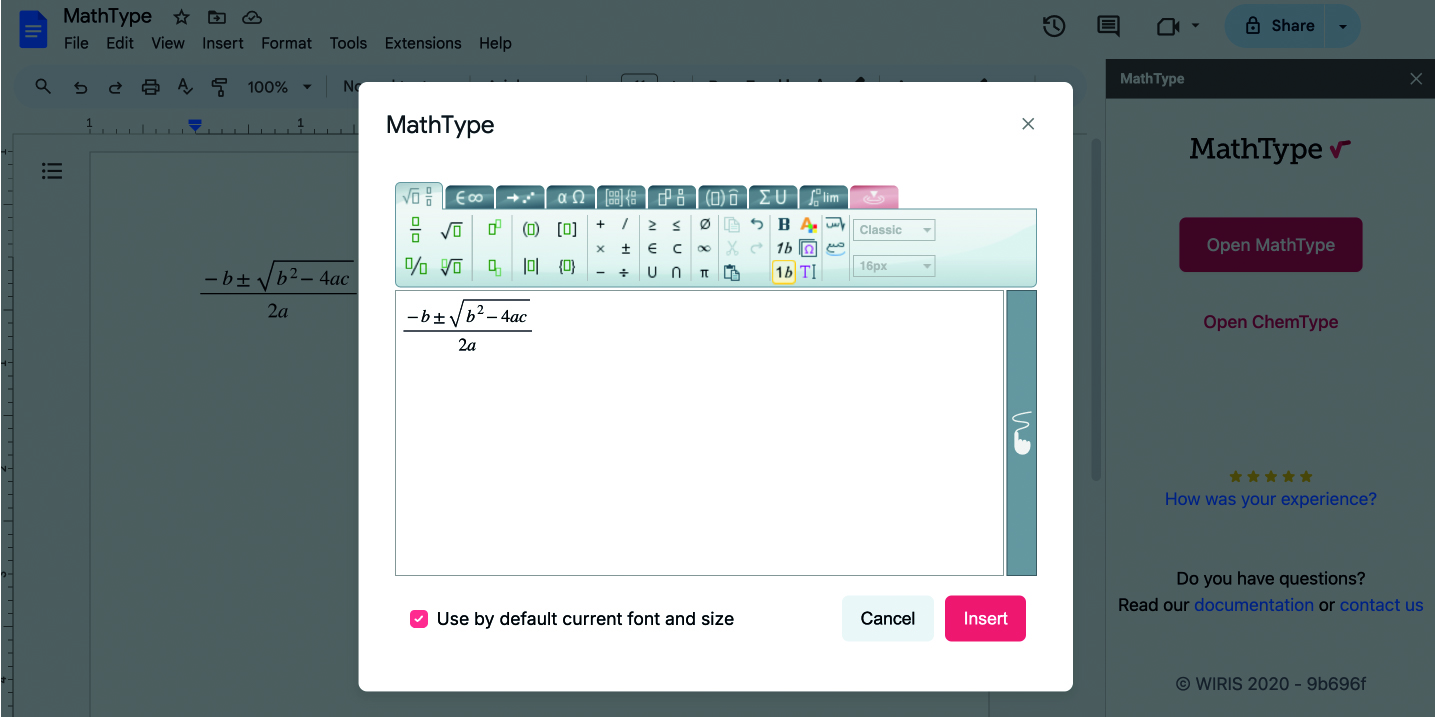Insert parentheses around selection
Viewport: 1435px width, 717px height.
point(530,229)
